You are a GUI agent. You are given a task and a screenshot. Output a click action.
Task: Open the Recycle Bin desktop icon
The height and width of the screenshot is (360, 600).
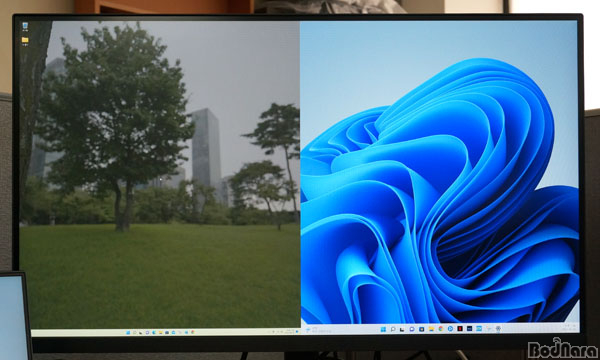[x=25, y=26]
